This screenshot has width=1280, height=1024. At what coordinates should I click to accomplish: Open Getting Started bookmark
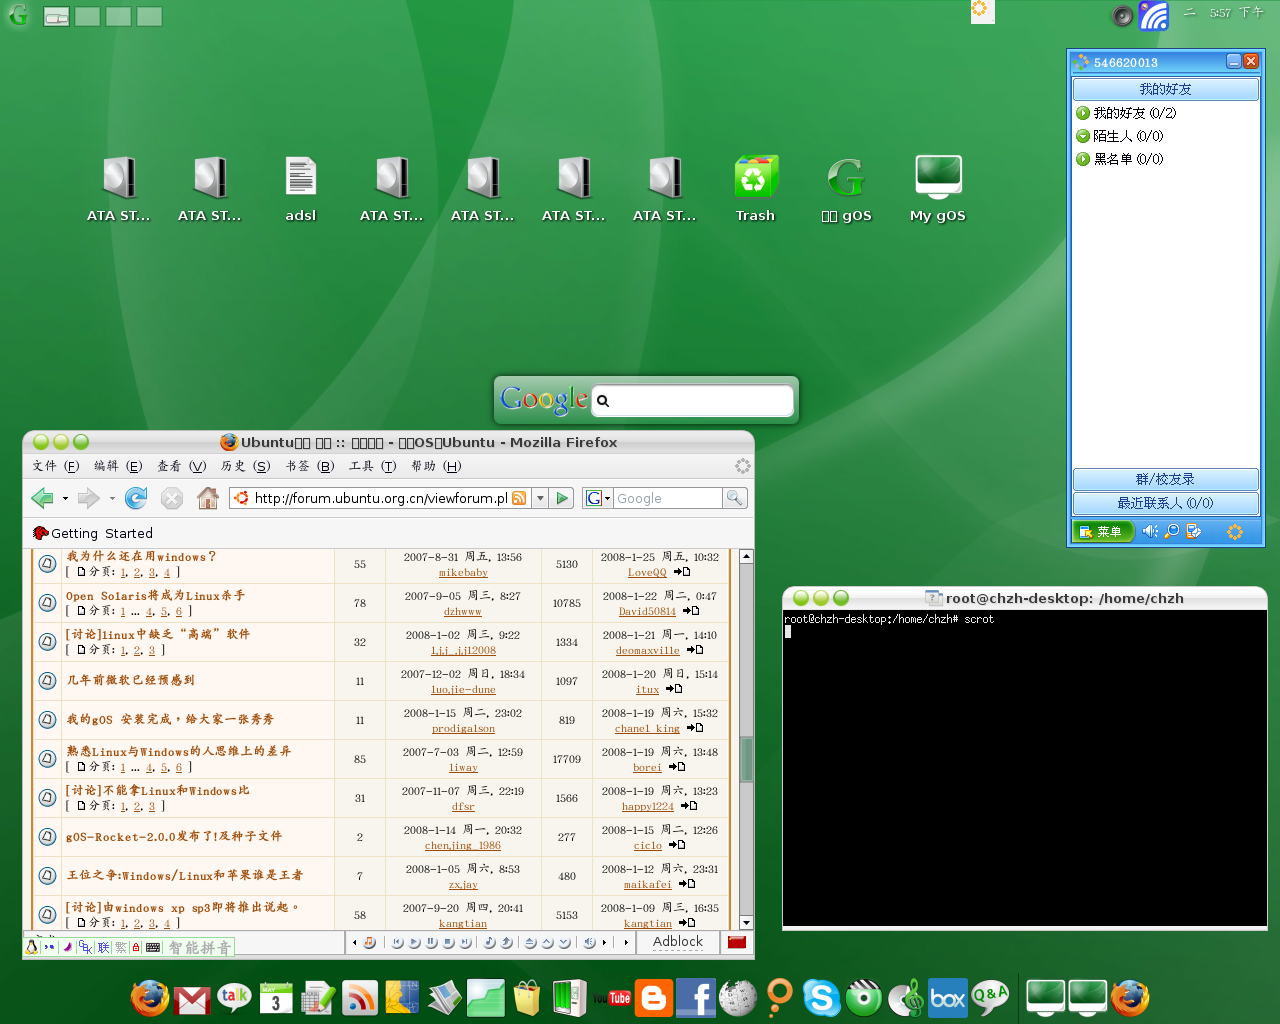pyautogui.click(x=93, y=533)
